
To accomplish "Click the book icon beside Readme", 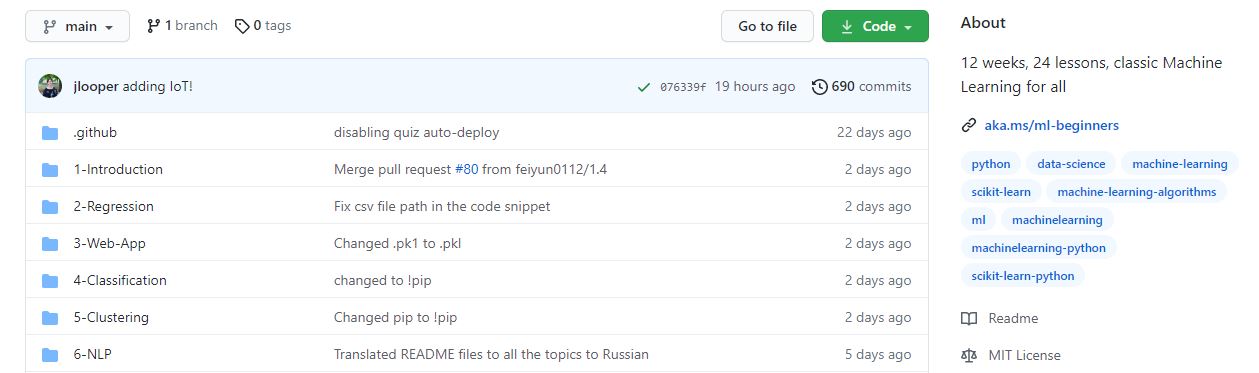I will [x=968, y=319].
